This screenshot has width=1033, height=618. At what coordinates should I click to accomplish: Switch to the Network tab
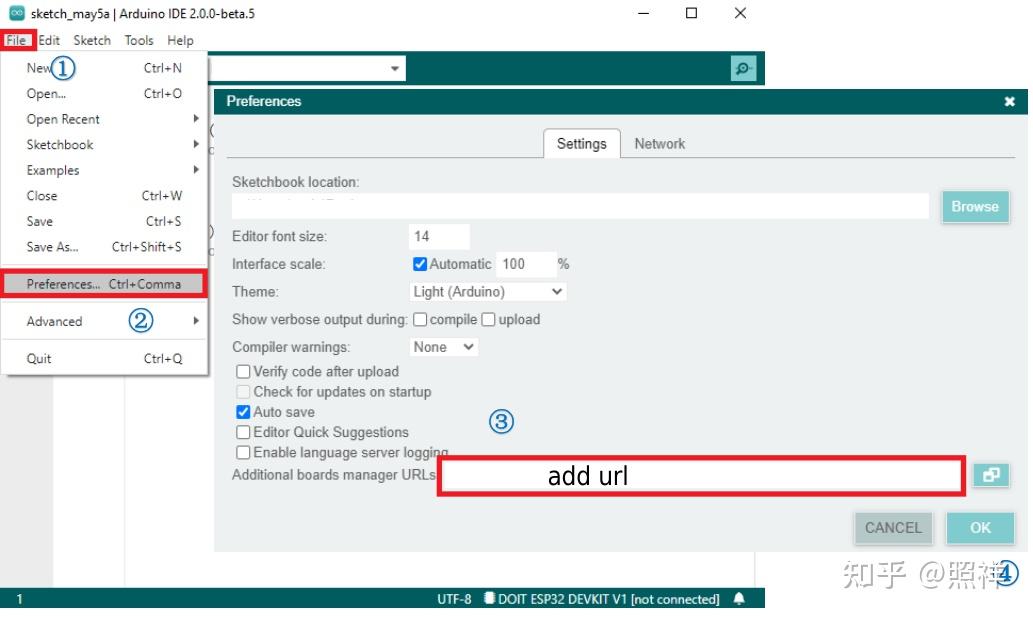(x=659, y=144)
